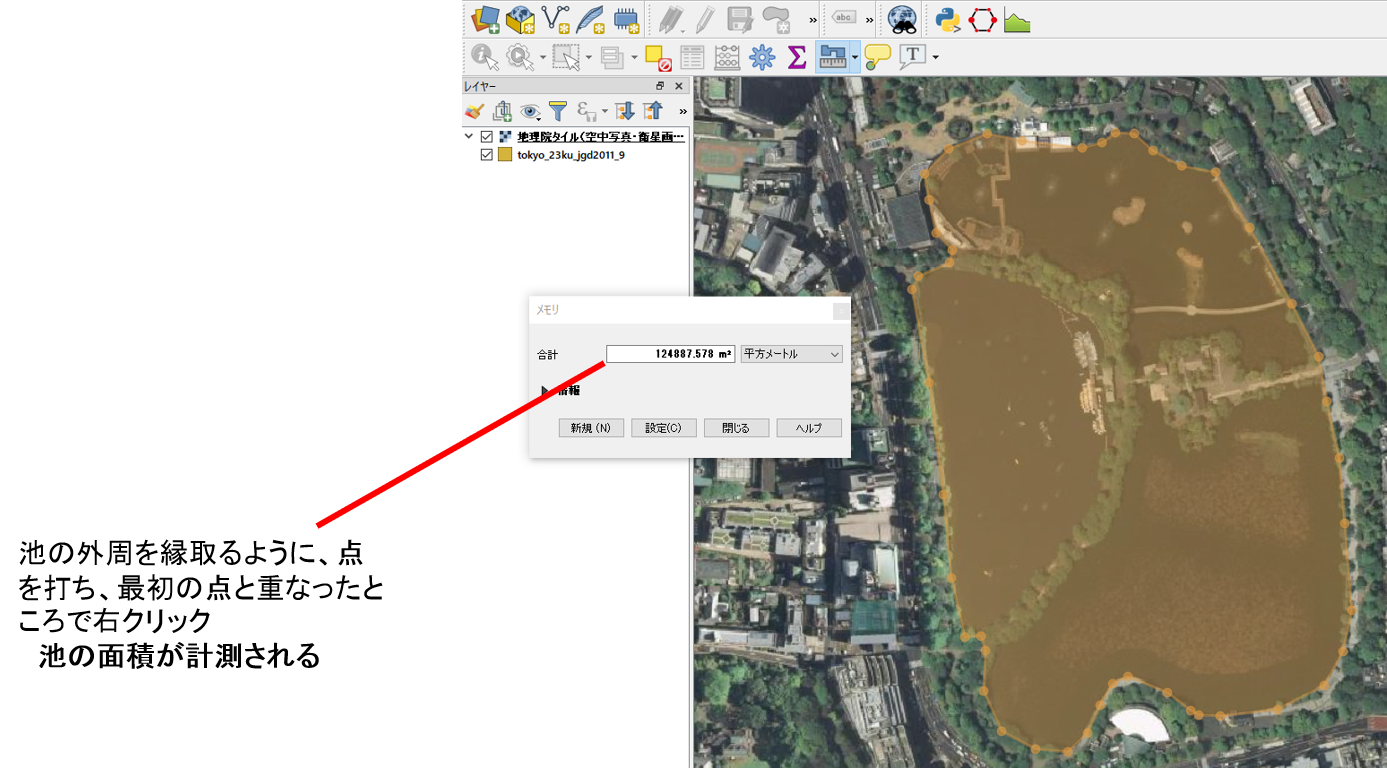Select the Identify Features tool
The width and height of the screenshot is (1387, 768).
(485, 57)
